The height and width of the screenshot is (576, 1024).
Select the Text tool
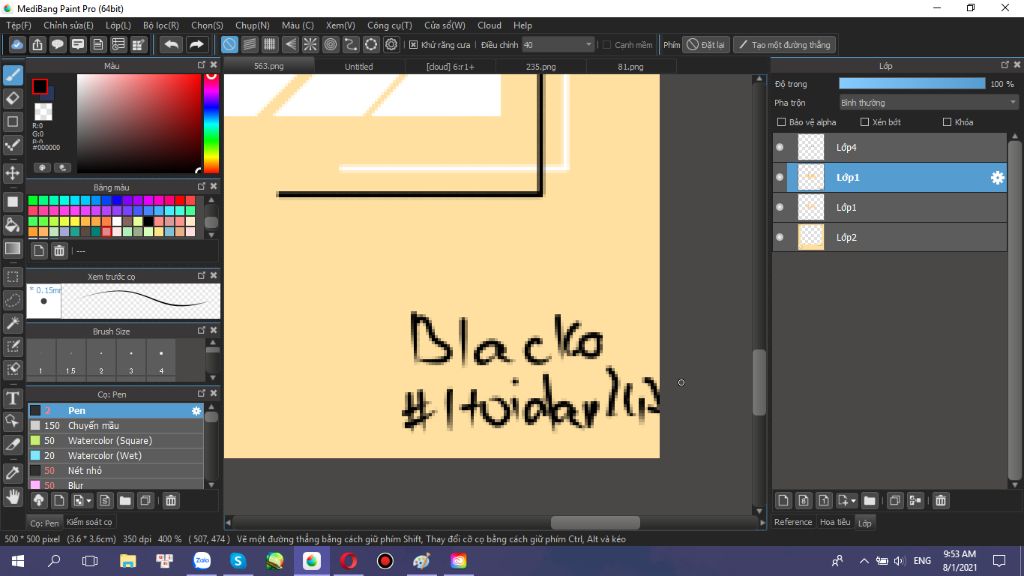tap(13, 398)
